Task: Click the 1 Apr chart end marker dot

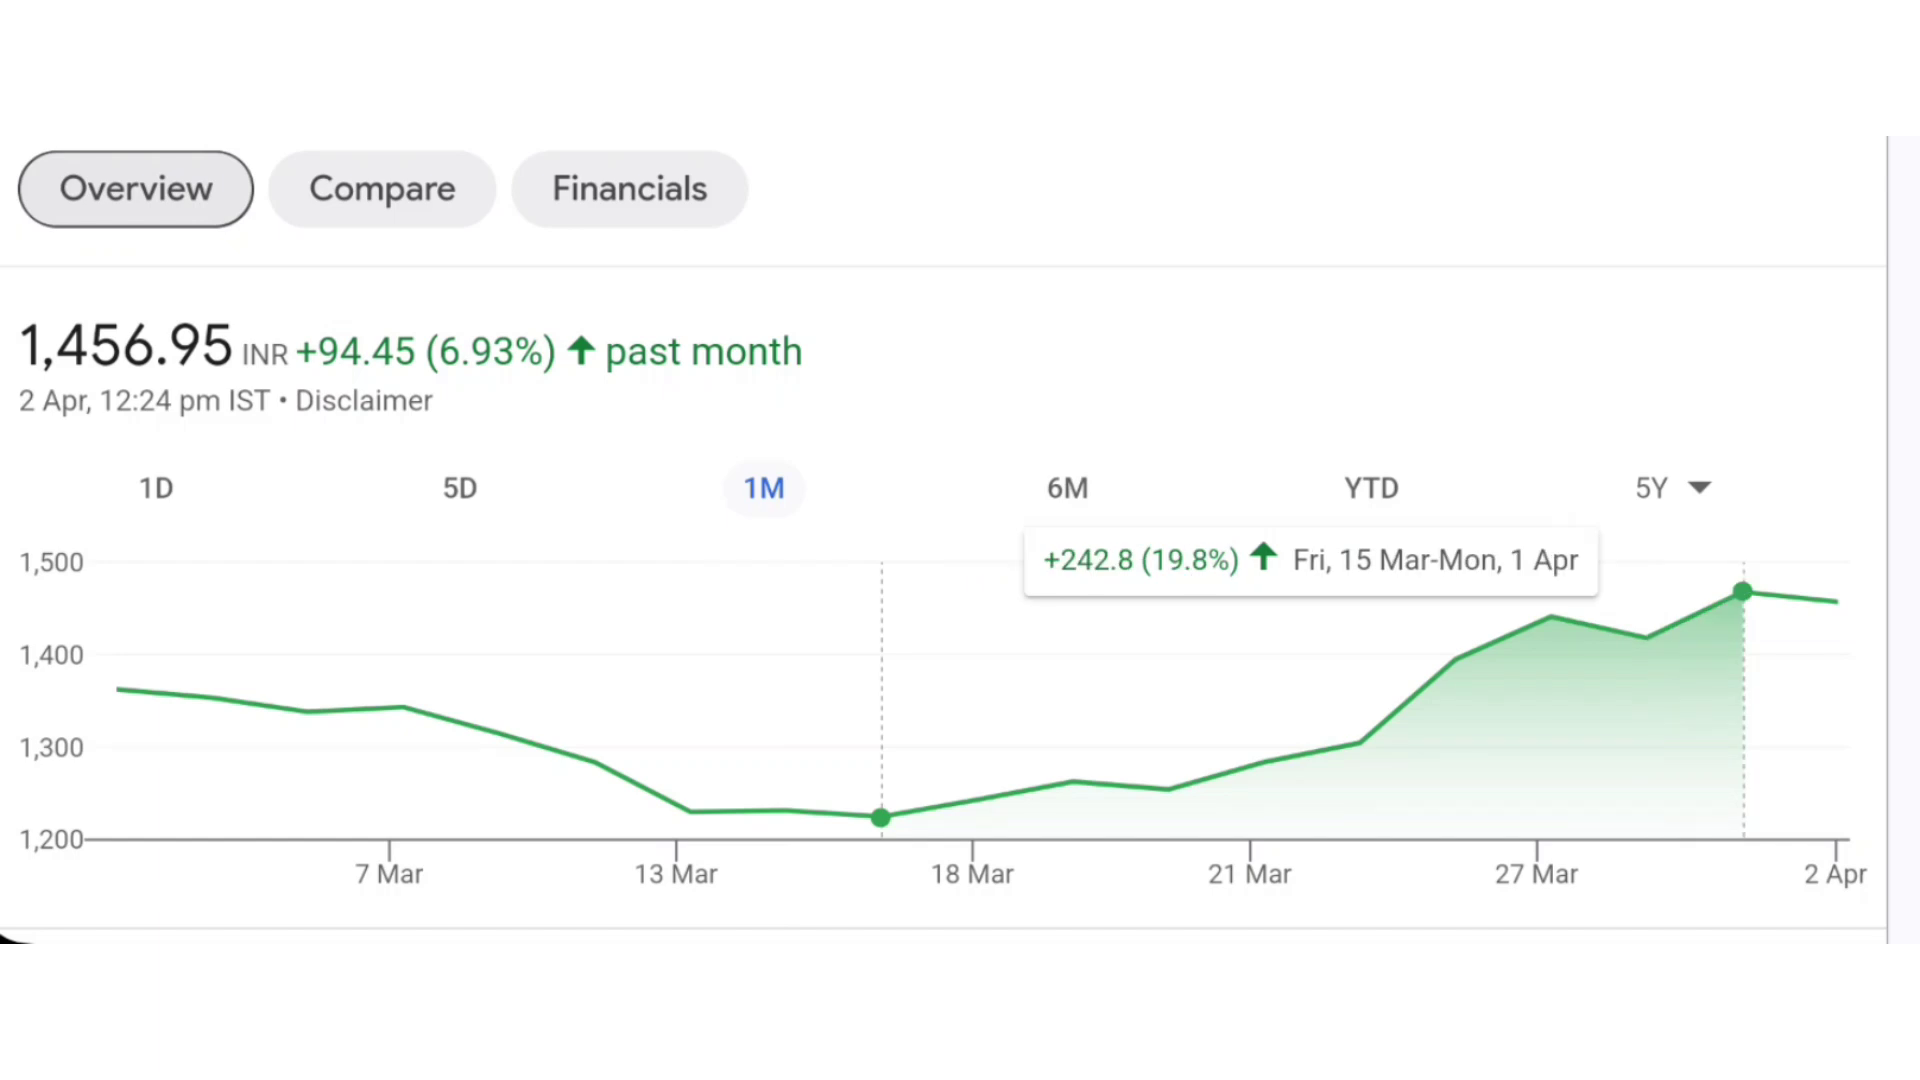Action: (1743, 592)
